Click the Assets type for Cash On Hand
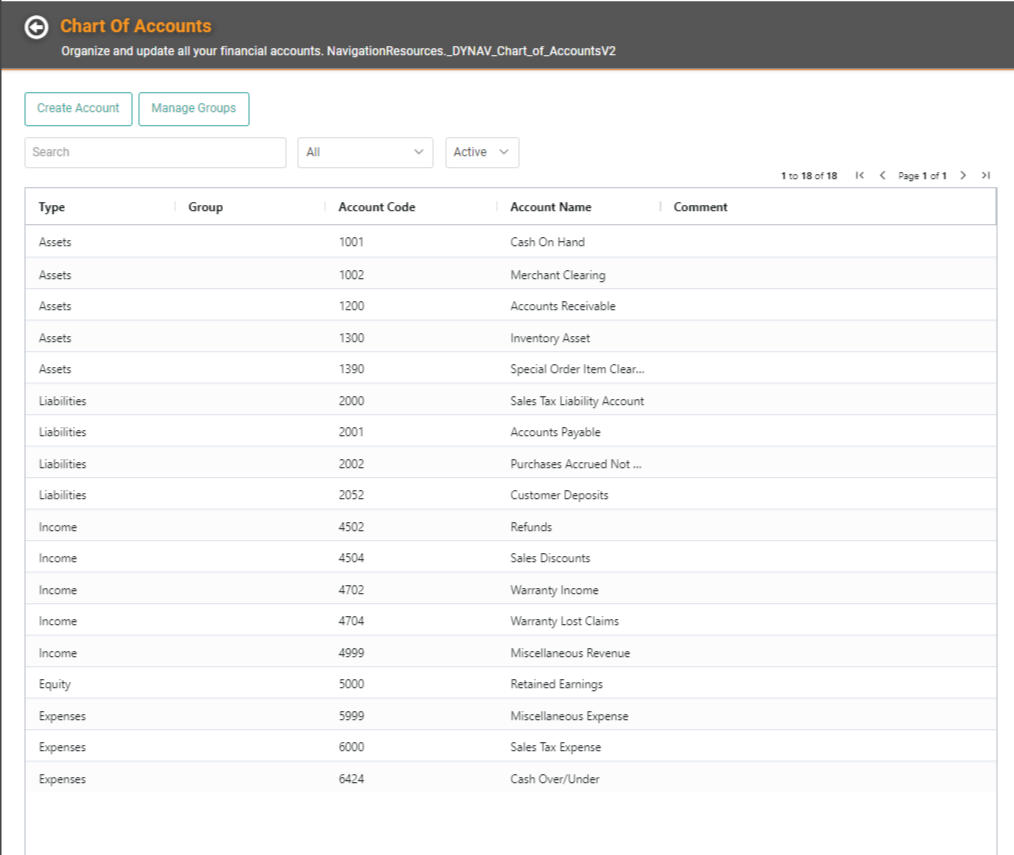The width and height of the screenshot is (1014, 855). [x=55, y=242]
